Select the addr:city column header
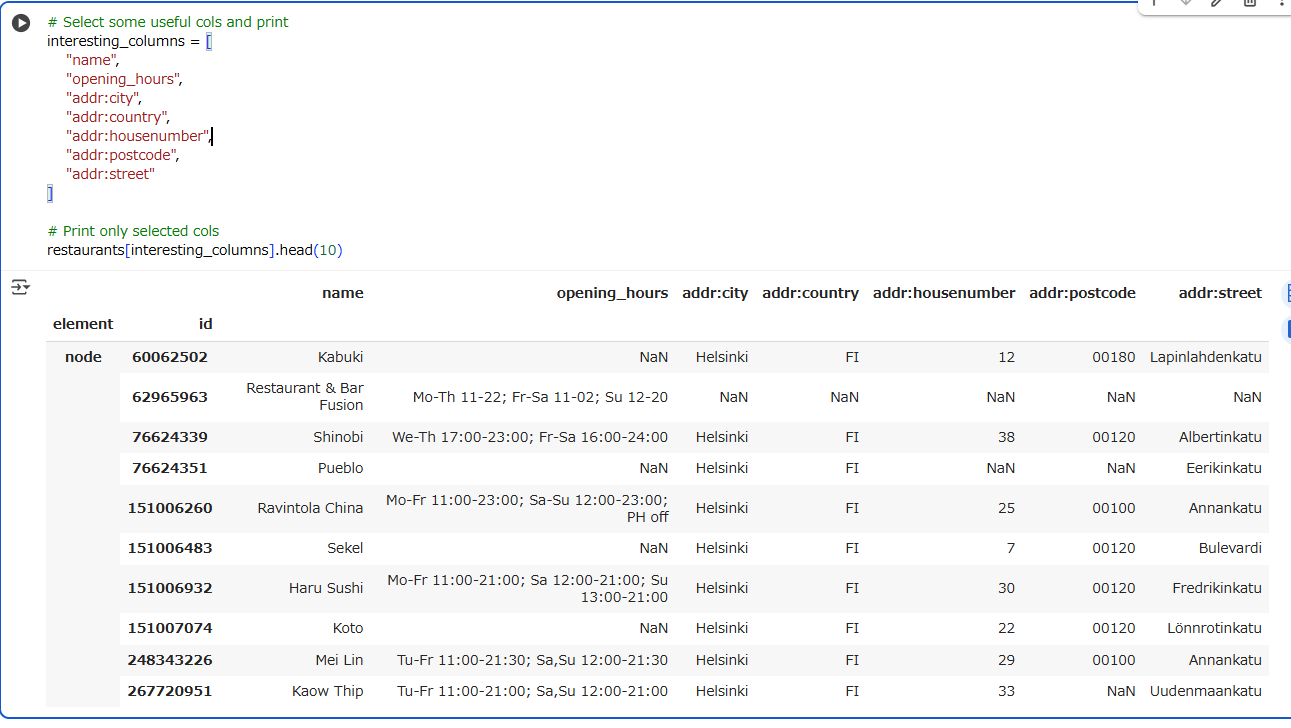Viewport: 1291px width, 728px height. click(715, 293)
